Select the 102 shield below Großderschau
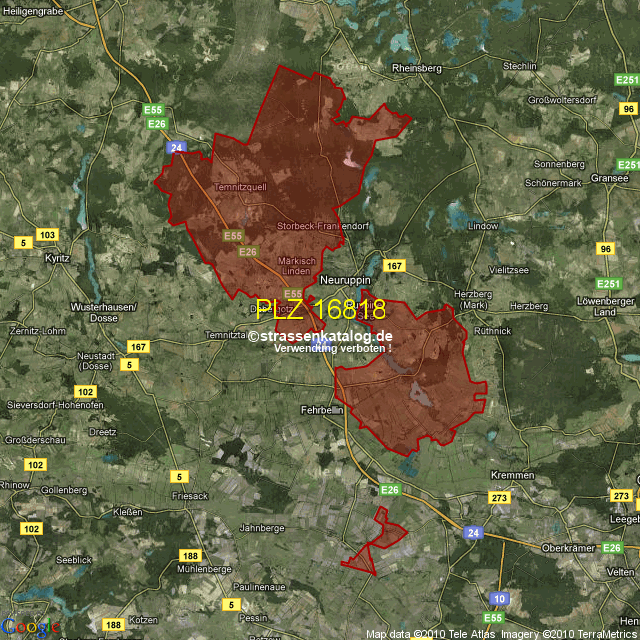640x640 pixels. [35, 465]
